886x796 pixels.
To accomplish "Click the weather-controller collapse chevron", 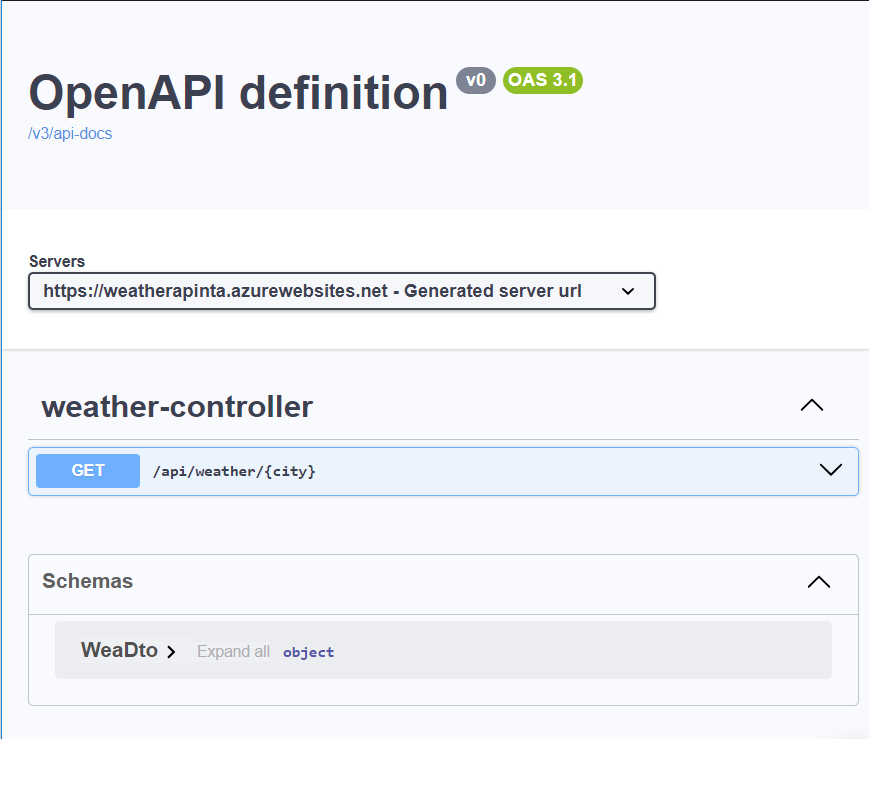I will 811,405.
